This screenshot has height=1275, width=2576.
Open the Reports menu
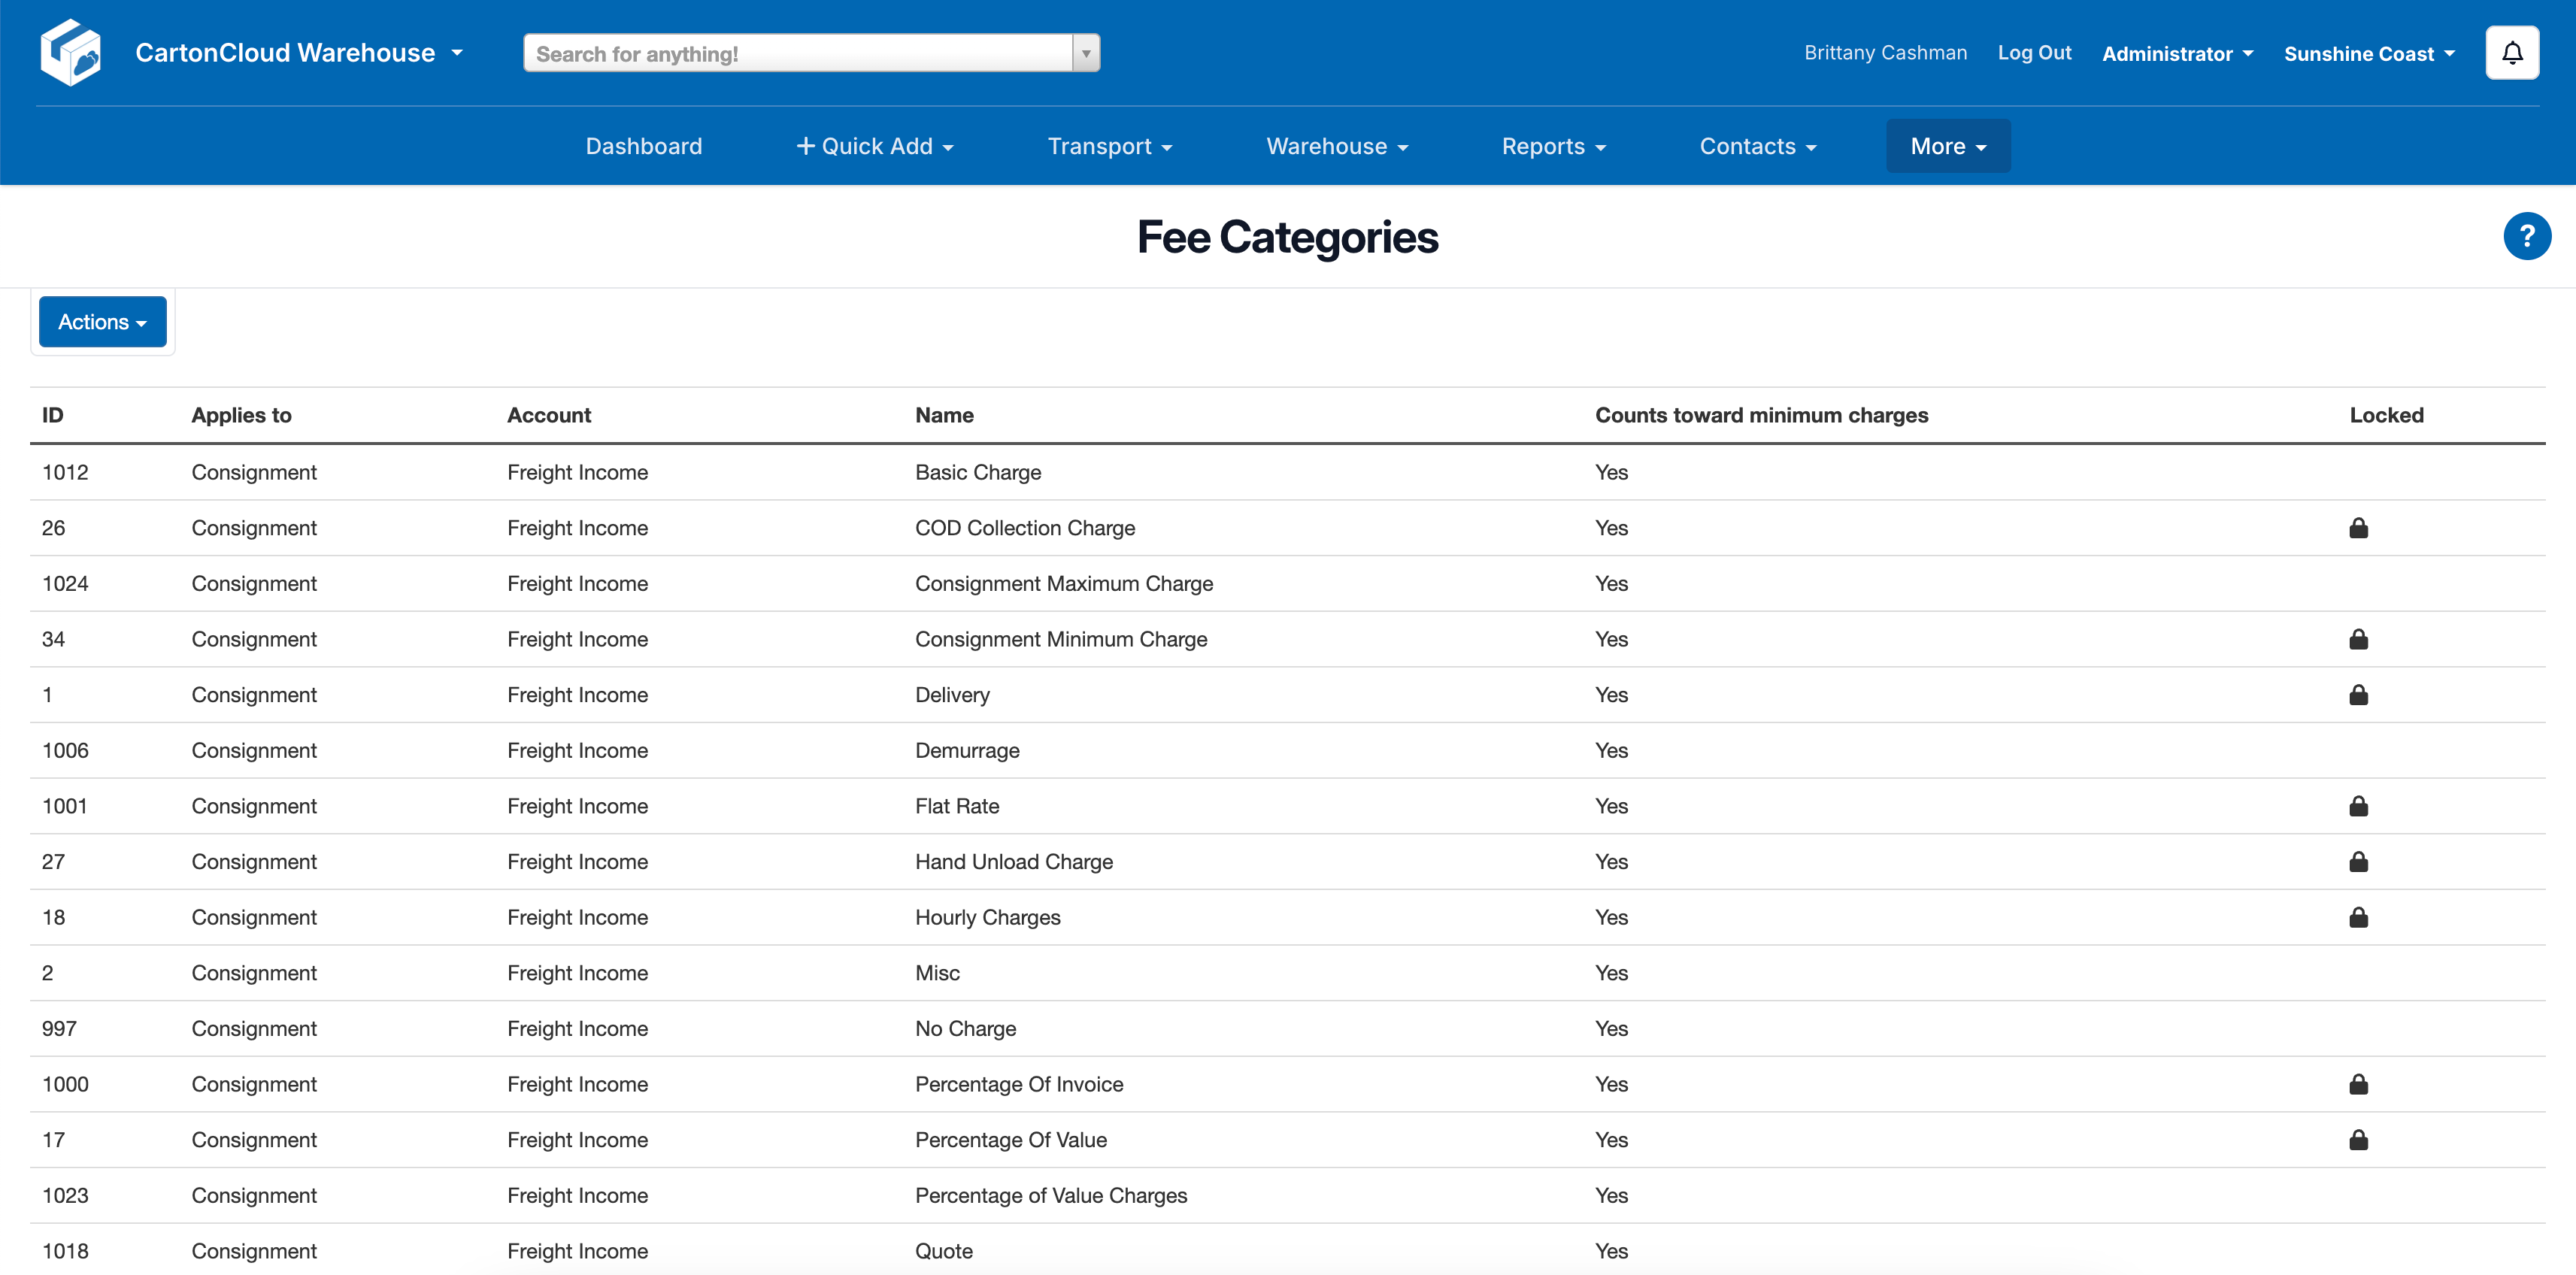[1553, 146]
